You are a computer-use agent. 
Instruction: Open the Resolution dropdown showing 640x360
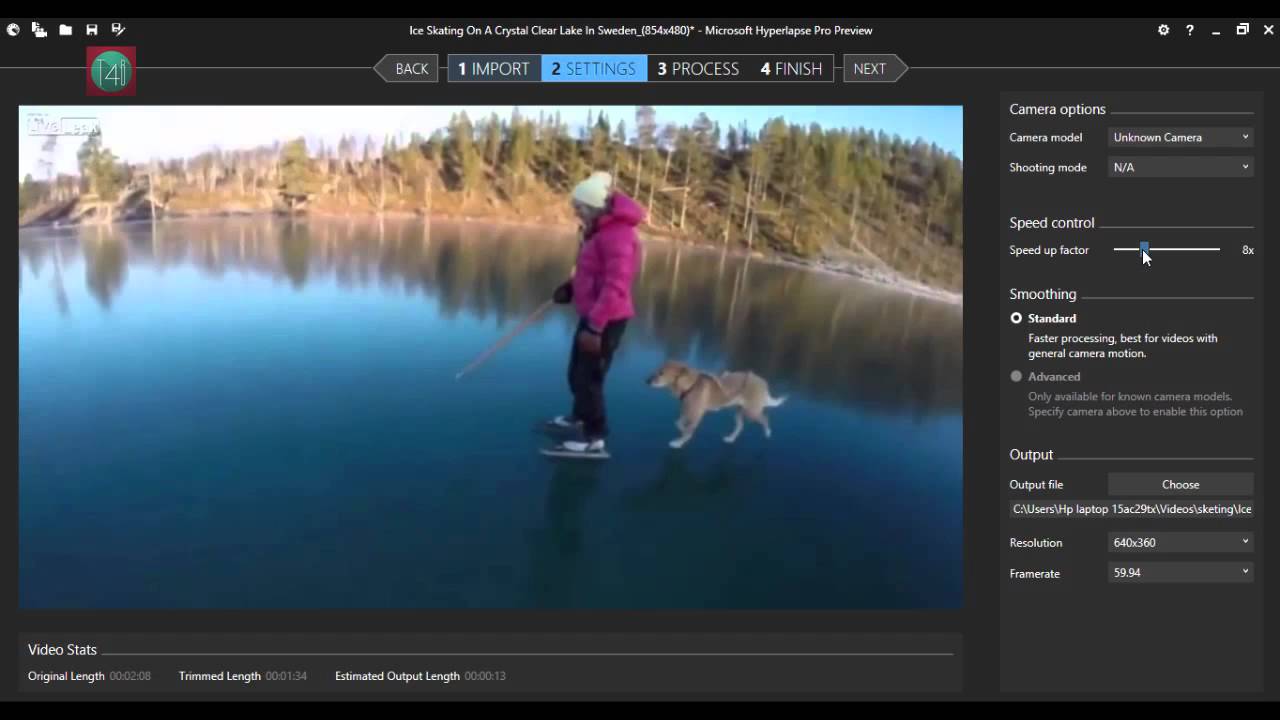[x=1180, y=542]
